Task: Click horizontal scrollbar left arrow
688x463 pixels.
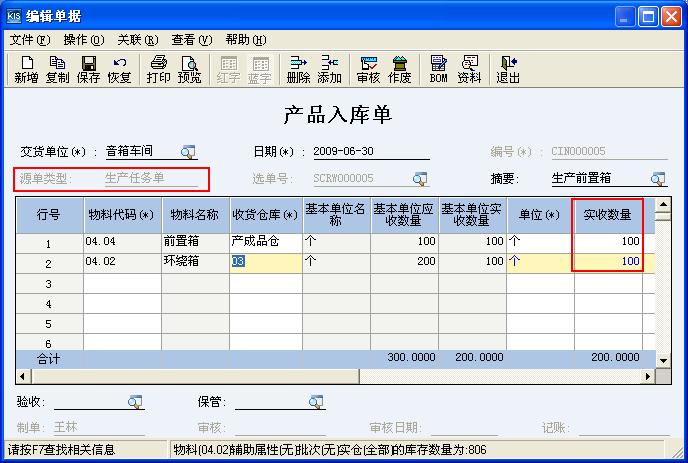Action: pyautogui.click(x=23, y=376)
